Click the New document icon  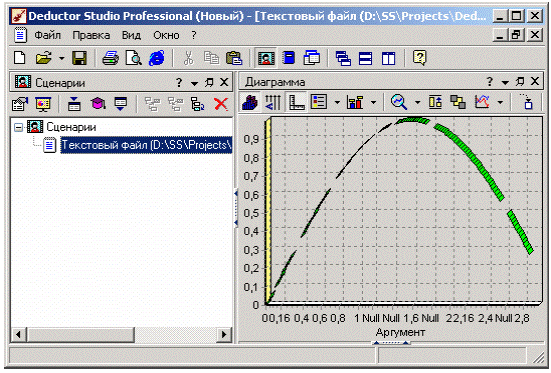coord(20,58)
